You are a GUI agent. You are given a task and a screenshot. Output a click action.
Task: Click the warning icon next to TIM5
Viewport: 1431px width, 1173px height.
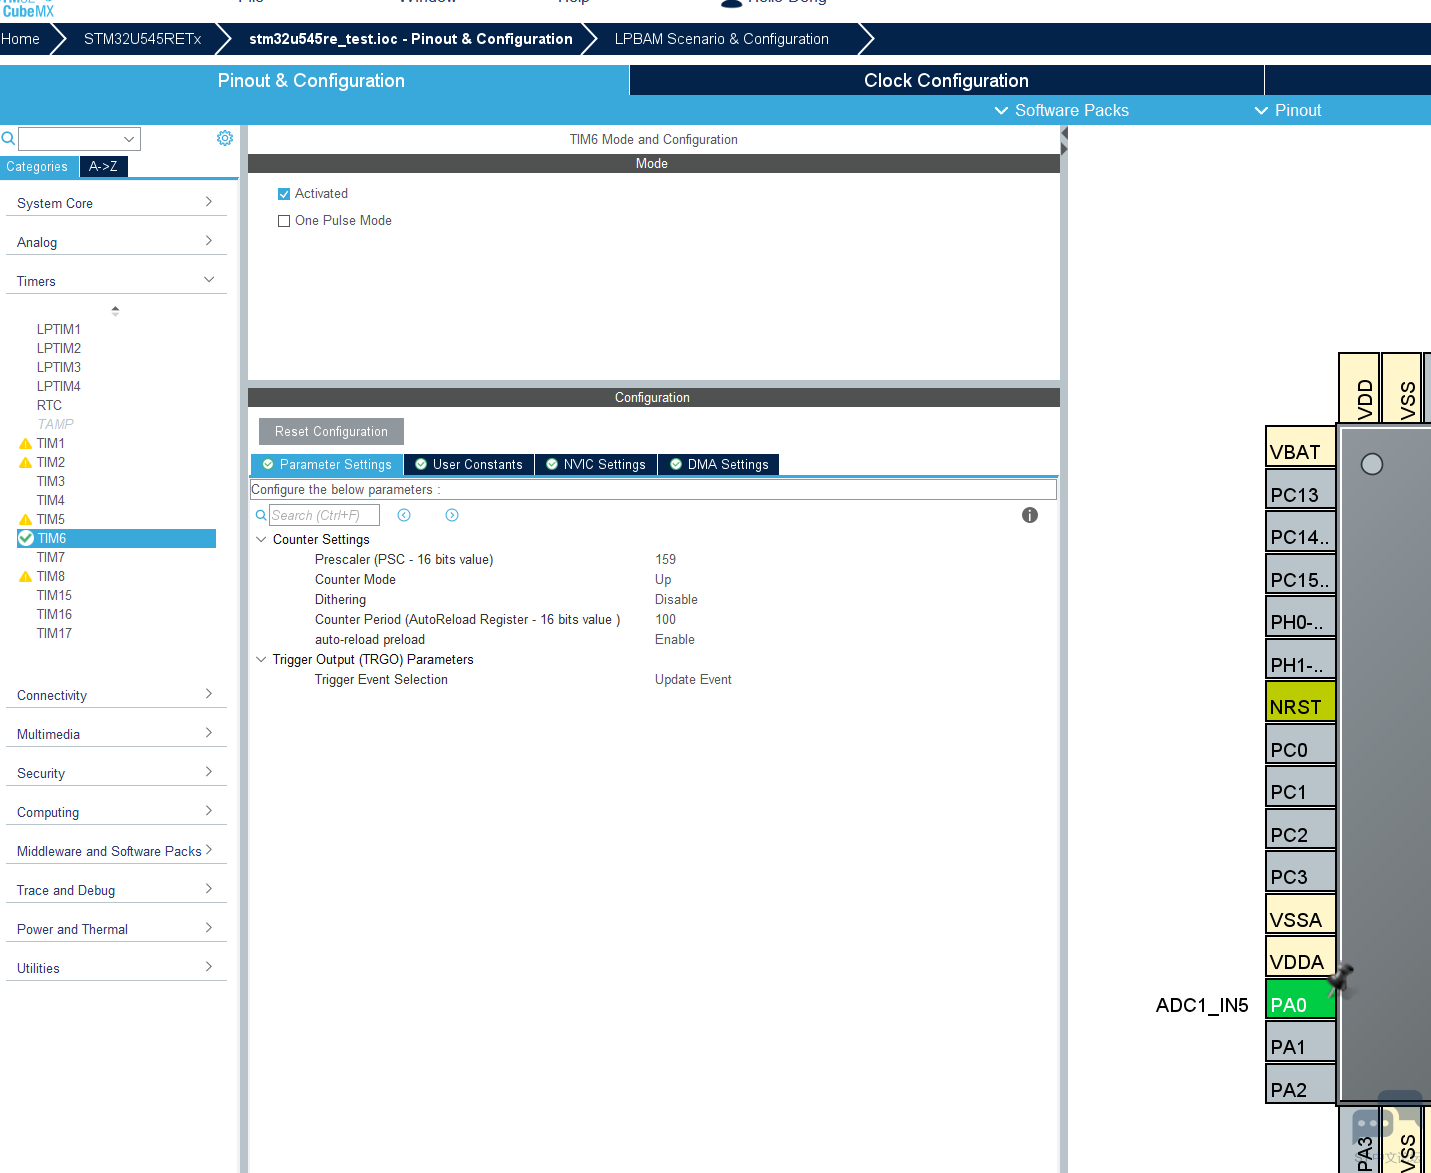click(26, 519)
